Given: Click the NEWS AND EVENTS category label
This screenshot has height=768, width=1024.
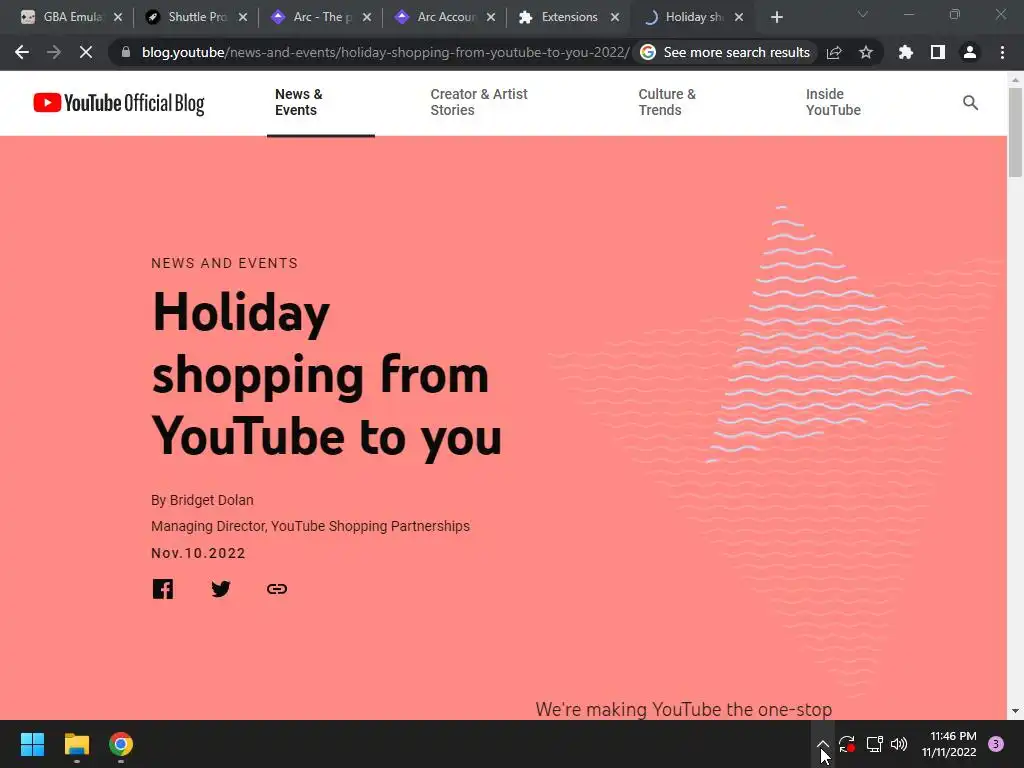Looking at the screenshot, I should tap(225, 263).
